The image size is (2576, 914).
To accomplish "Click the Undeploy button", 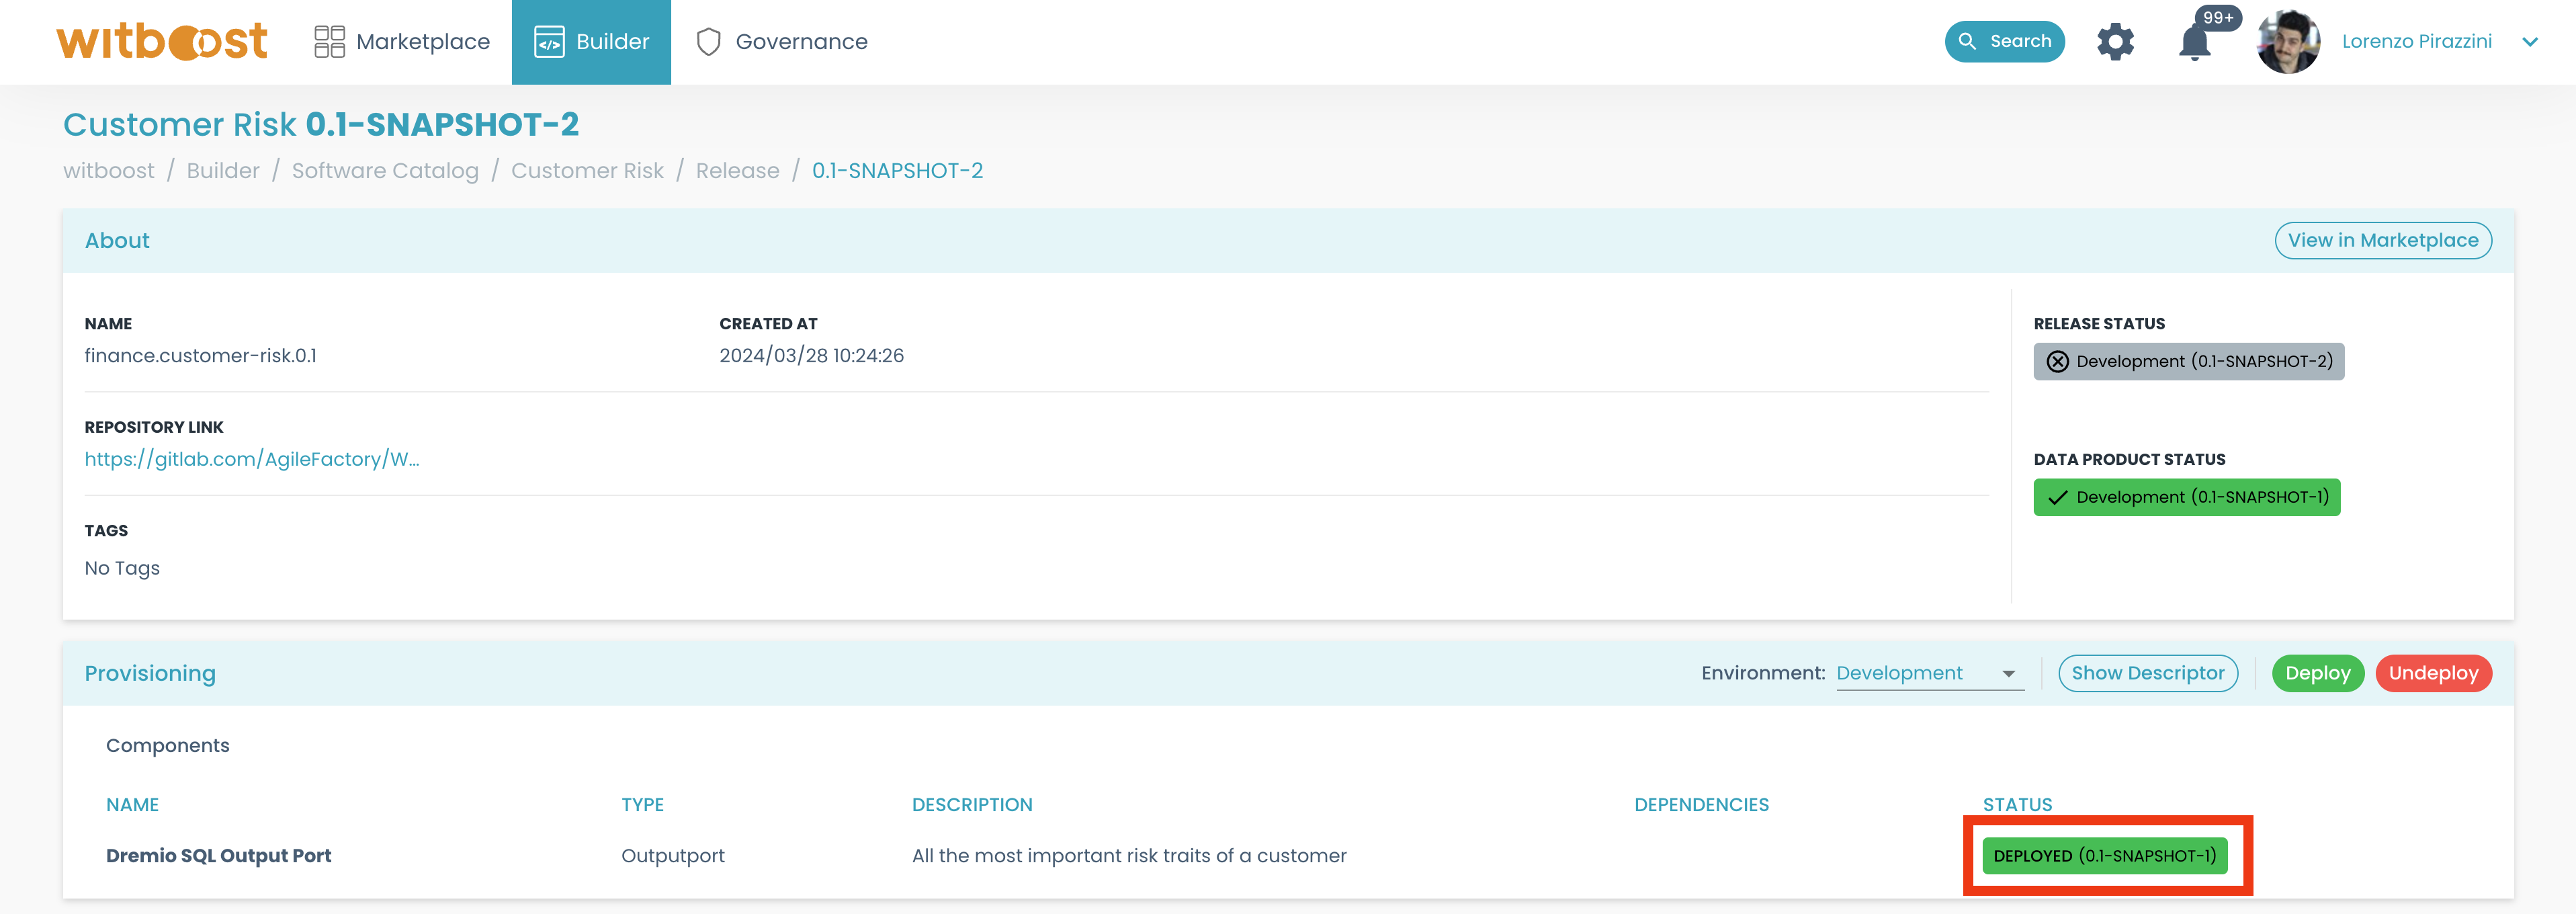I will [2434, 673].
